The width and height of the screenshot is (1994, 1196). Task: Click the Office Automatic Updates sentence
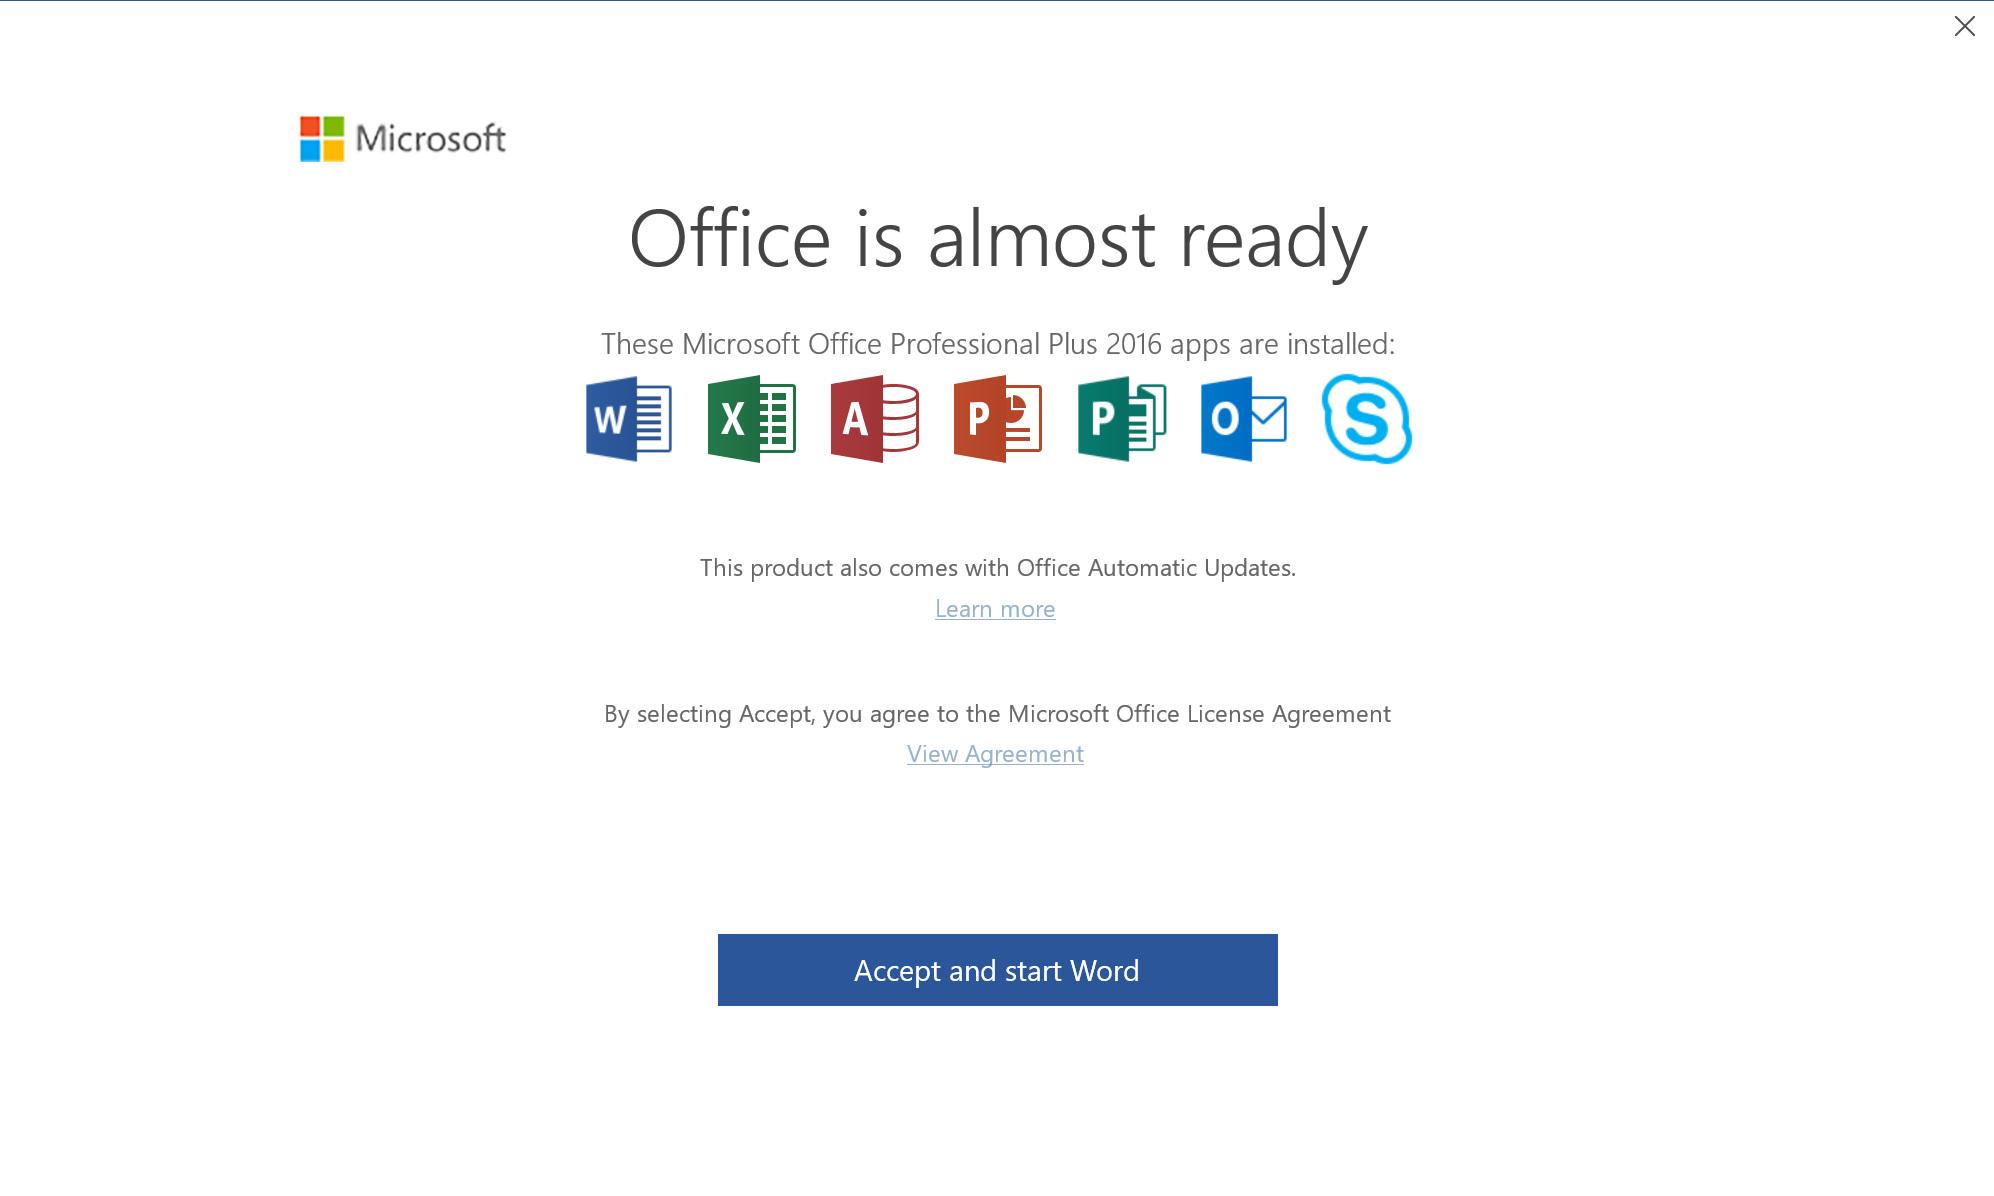[x=998, y=568]
